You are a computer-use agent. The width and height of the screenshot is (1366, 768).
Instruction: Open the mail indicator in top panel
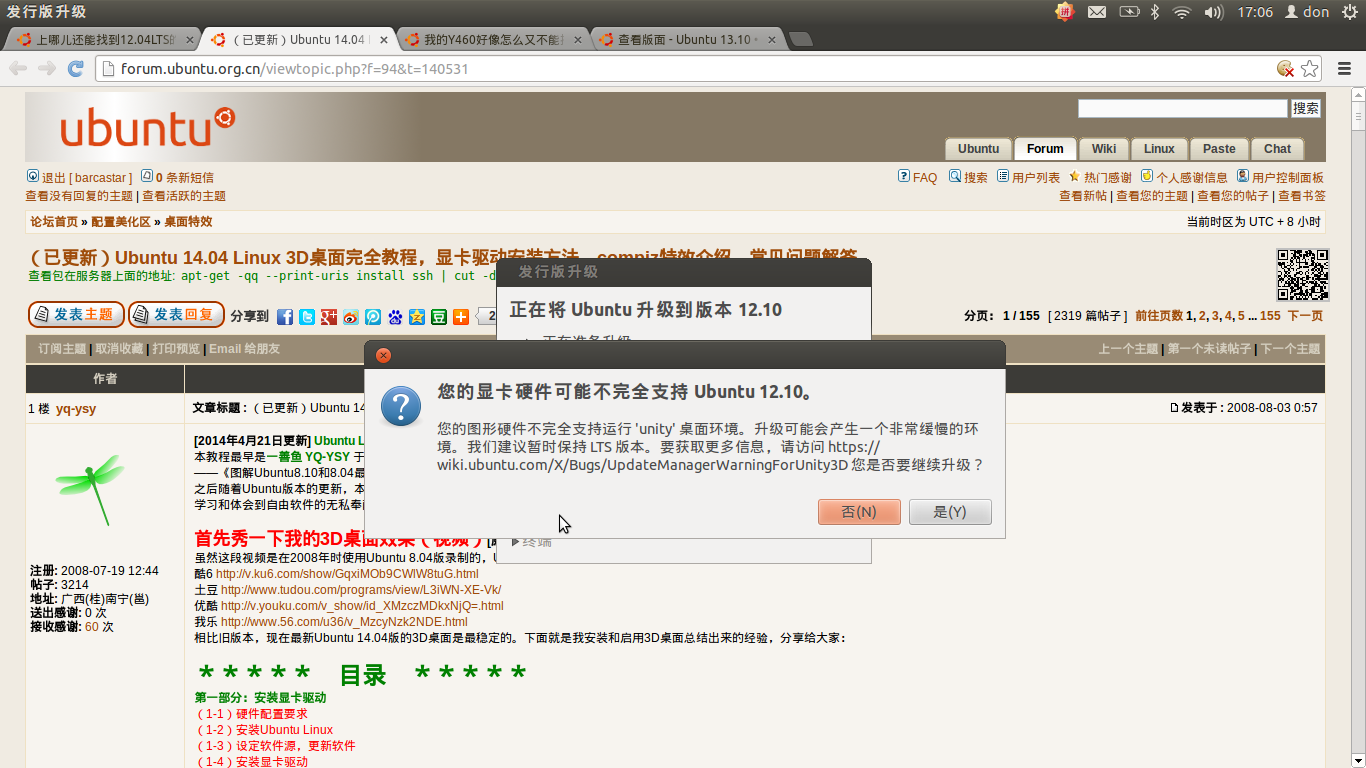click(1097, 12)
